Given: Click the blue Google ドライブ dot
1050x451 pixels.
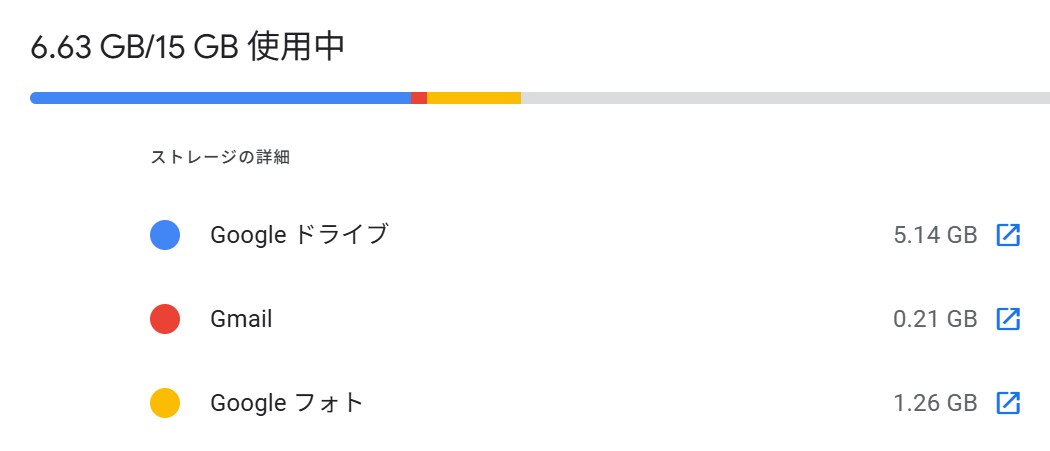Looking at the screenshot, I should [x=165, y=236].
